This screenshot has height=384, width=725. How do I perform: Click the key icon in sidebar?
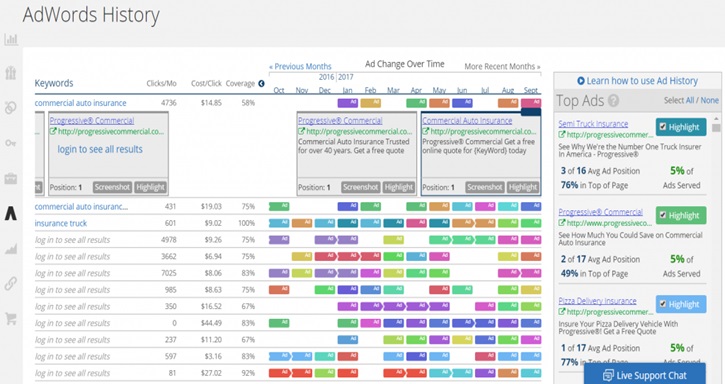(x=11, y=143)
